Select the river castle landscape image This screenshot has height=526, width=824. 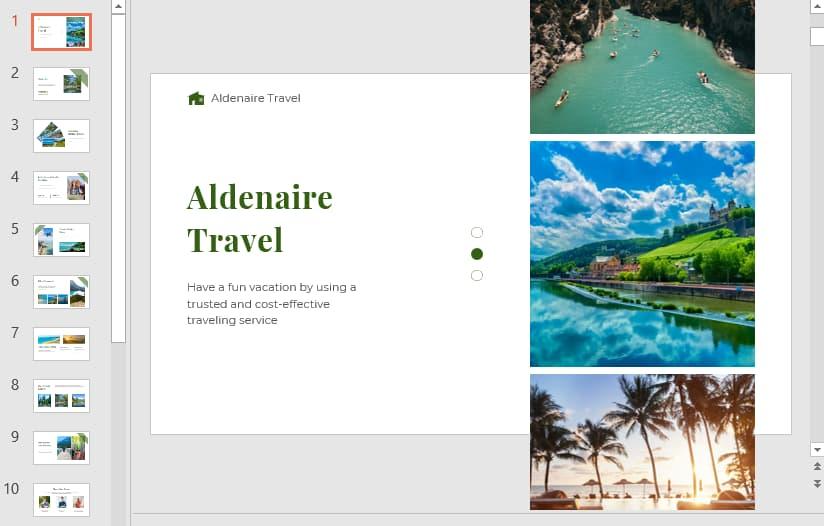642,254
